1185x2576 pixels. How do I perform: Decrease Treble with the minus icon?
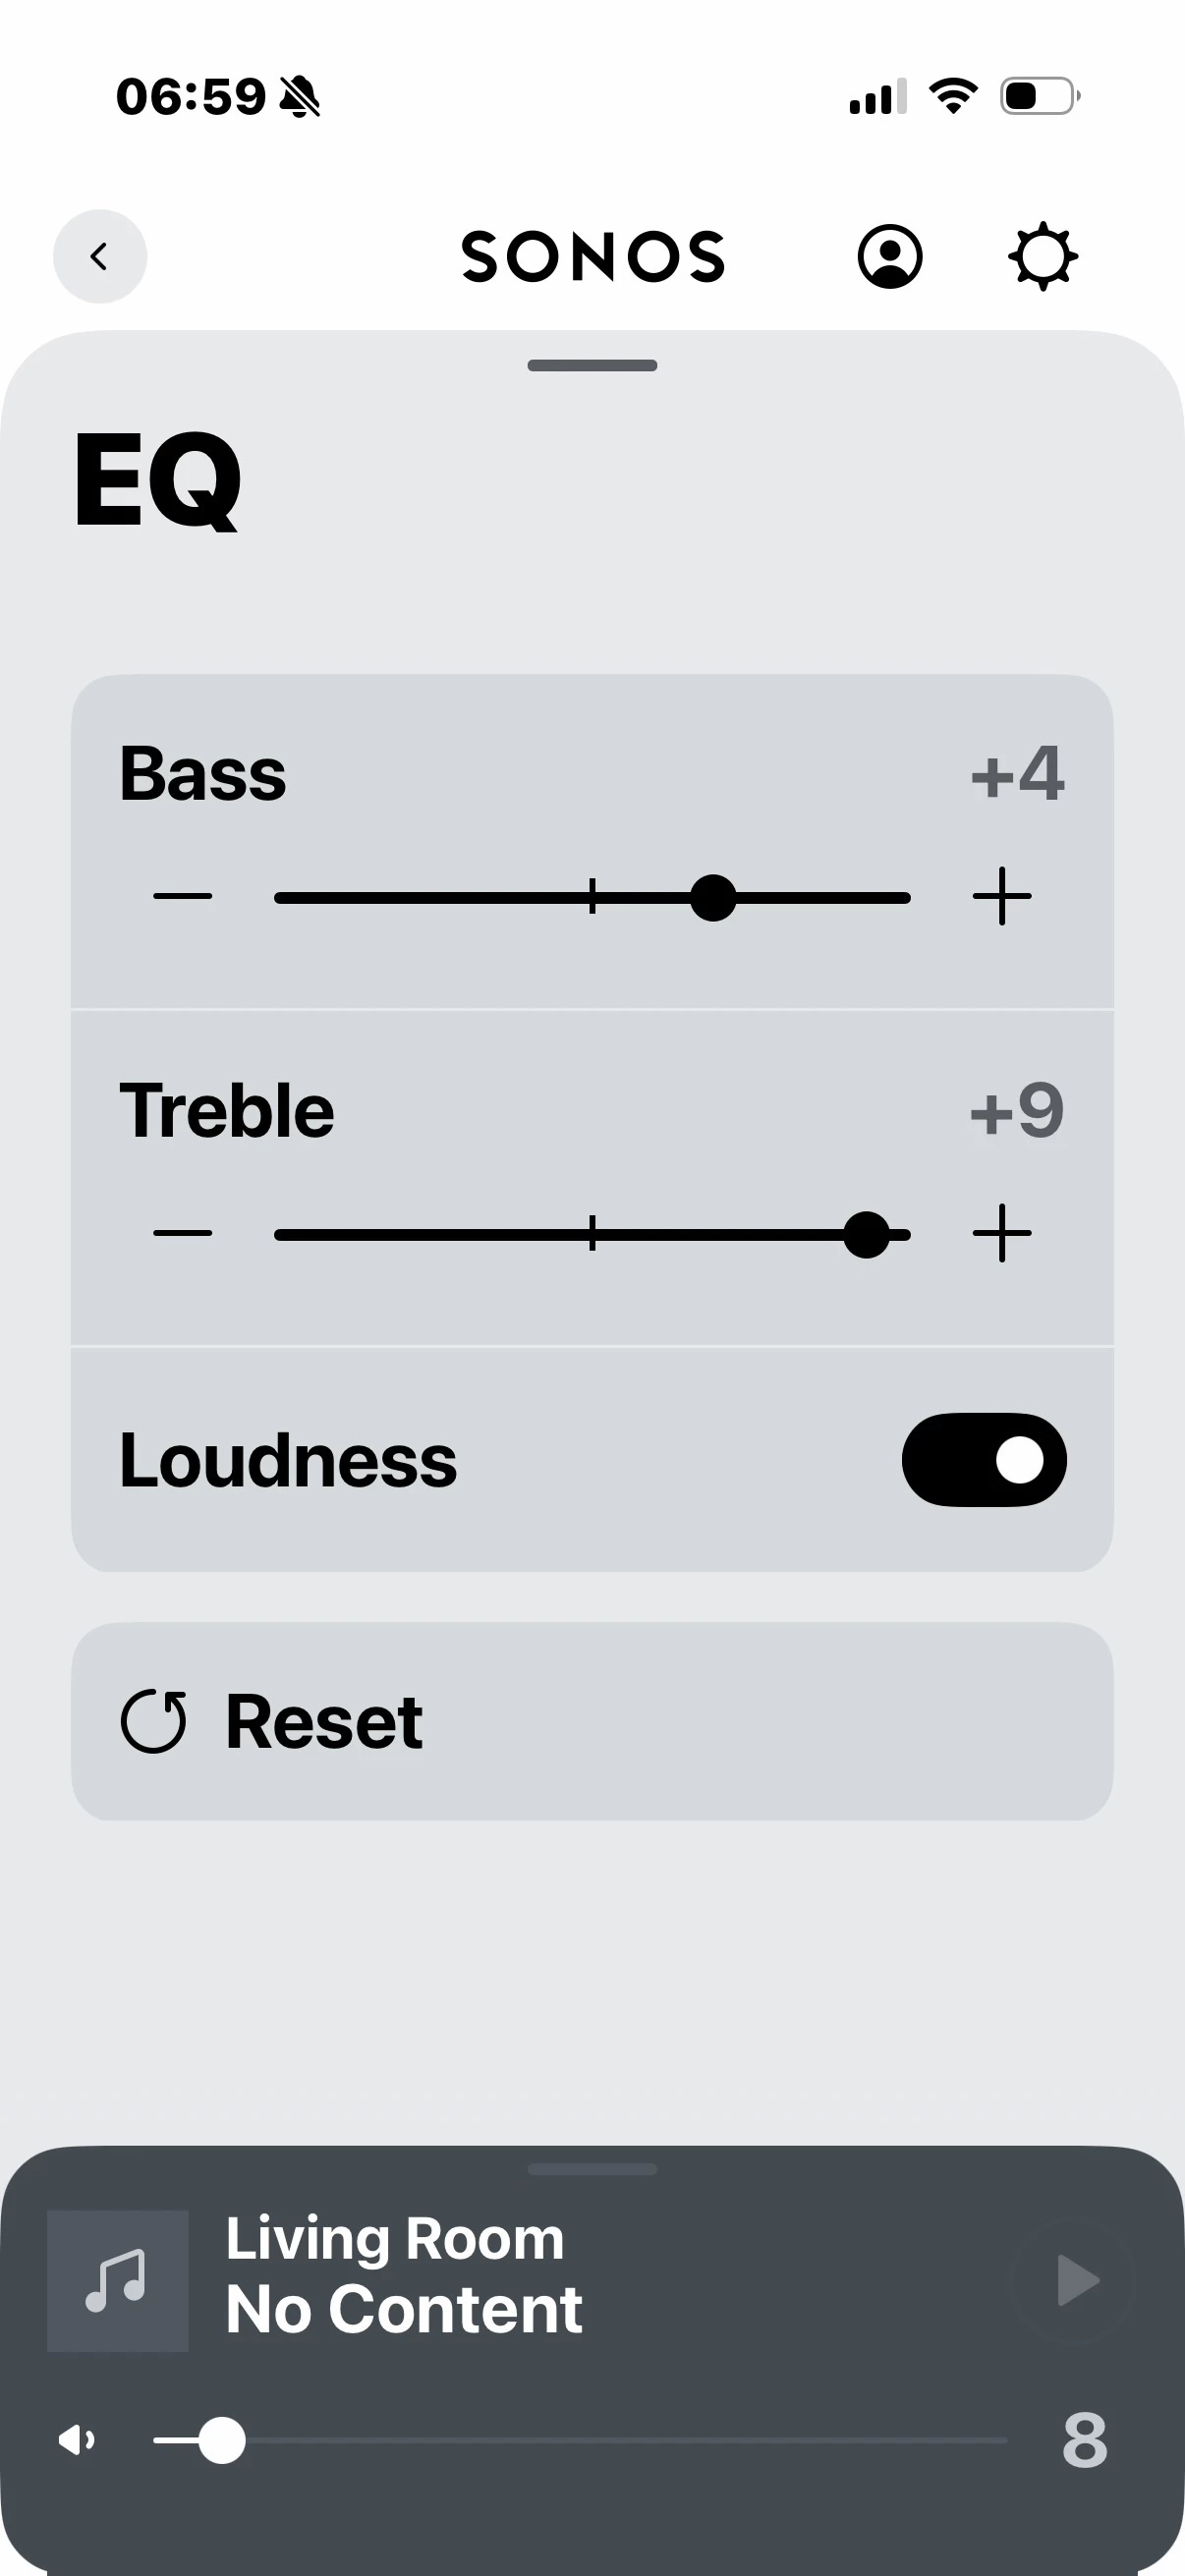coord(182,1234)
